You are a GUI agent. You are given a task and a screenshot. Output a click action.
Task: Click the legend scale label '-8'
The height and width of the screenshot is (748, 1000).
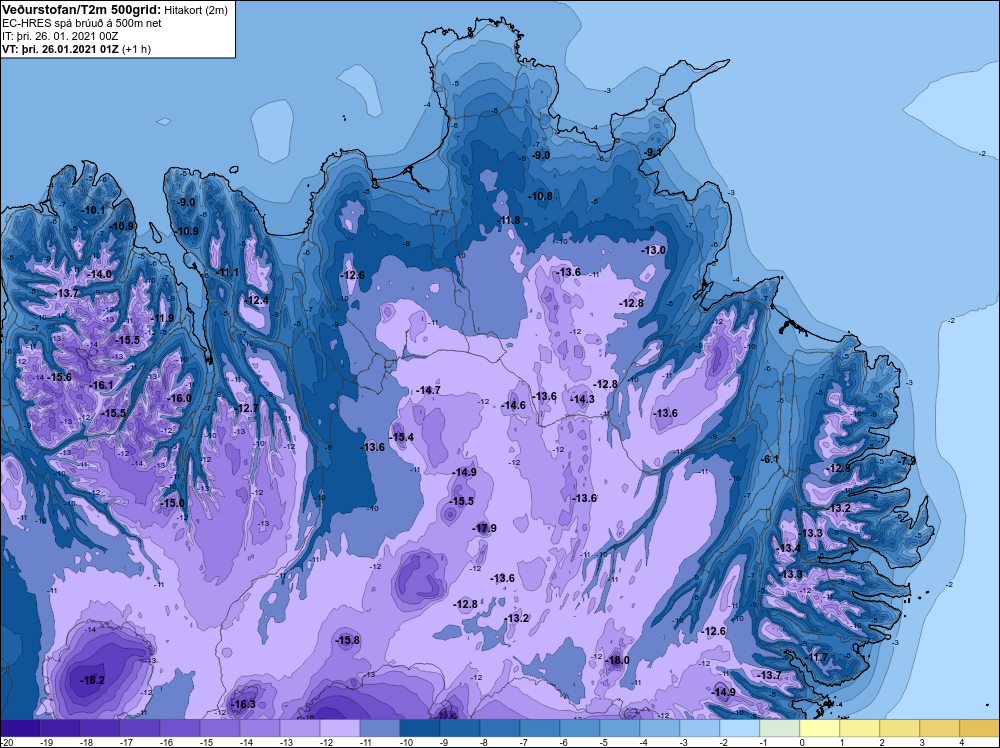[485, 742]
